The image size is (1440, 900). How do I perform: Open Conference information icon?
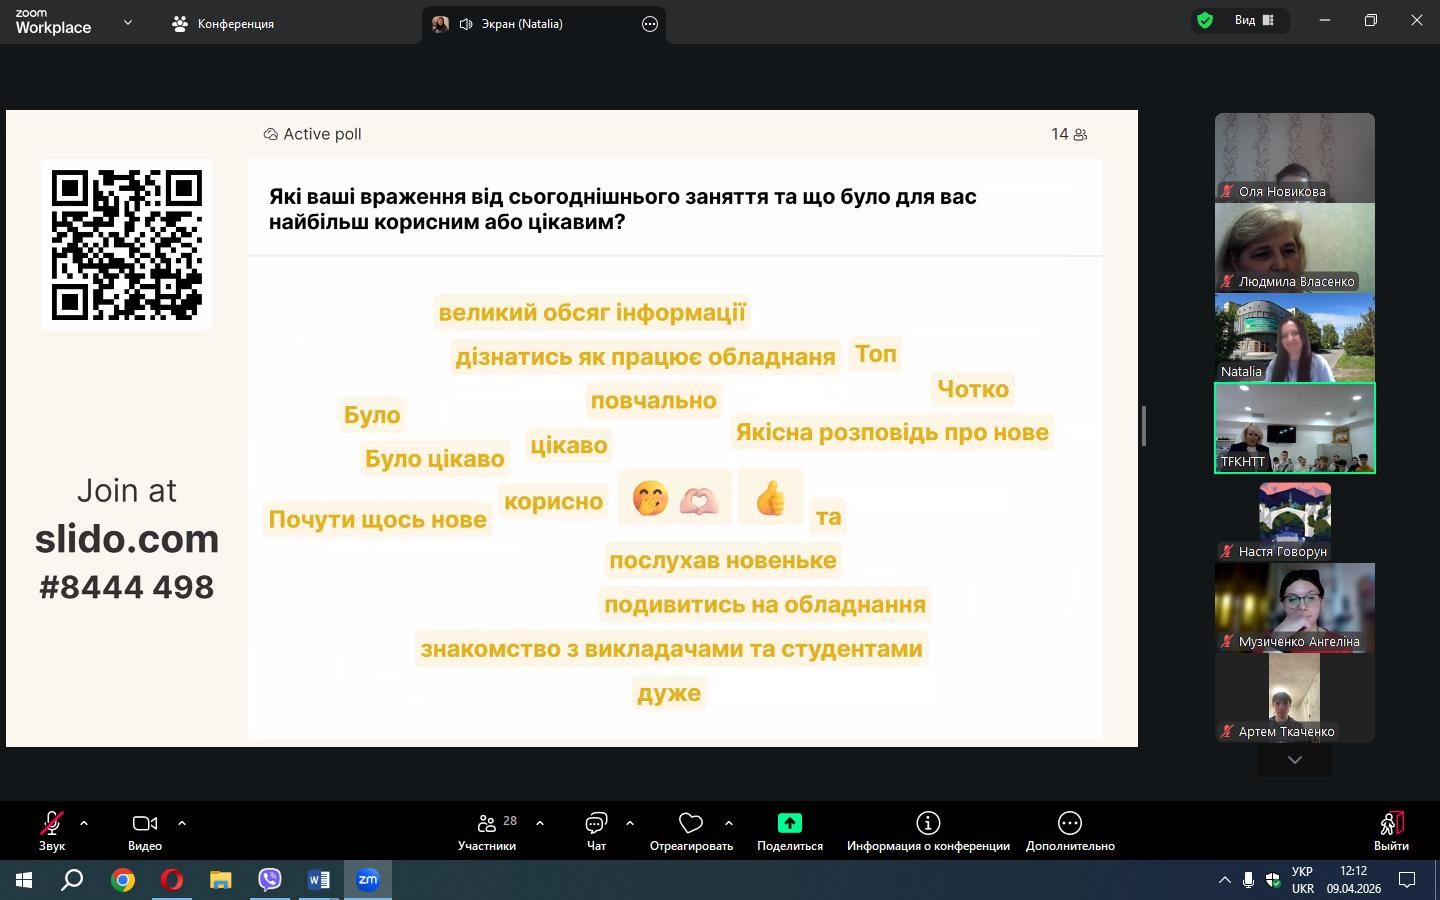point(928,823)
